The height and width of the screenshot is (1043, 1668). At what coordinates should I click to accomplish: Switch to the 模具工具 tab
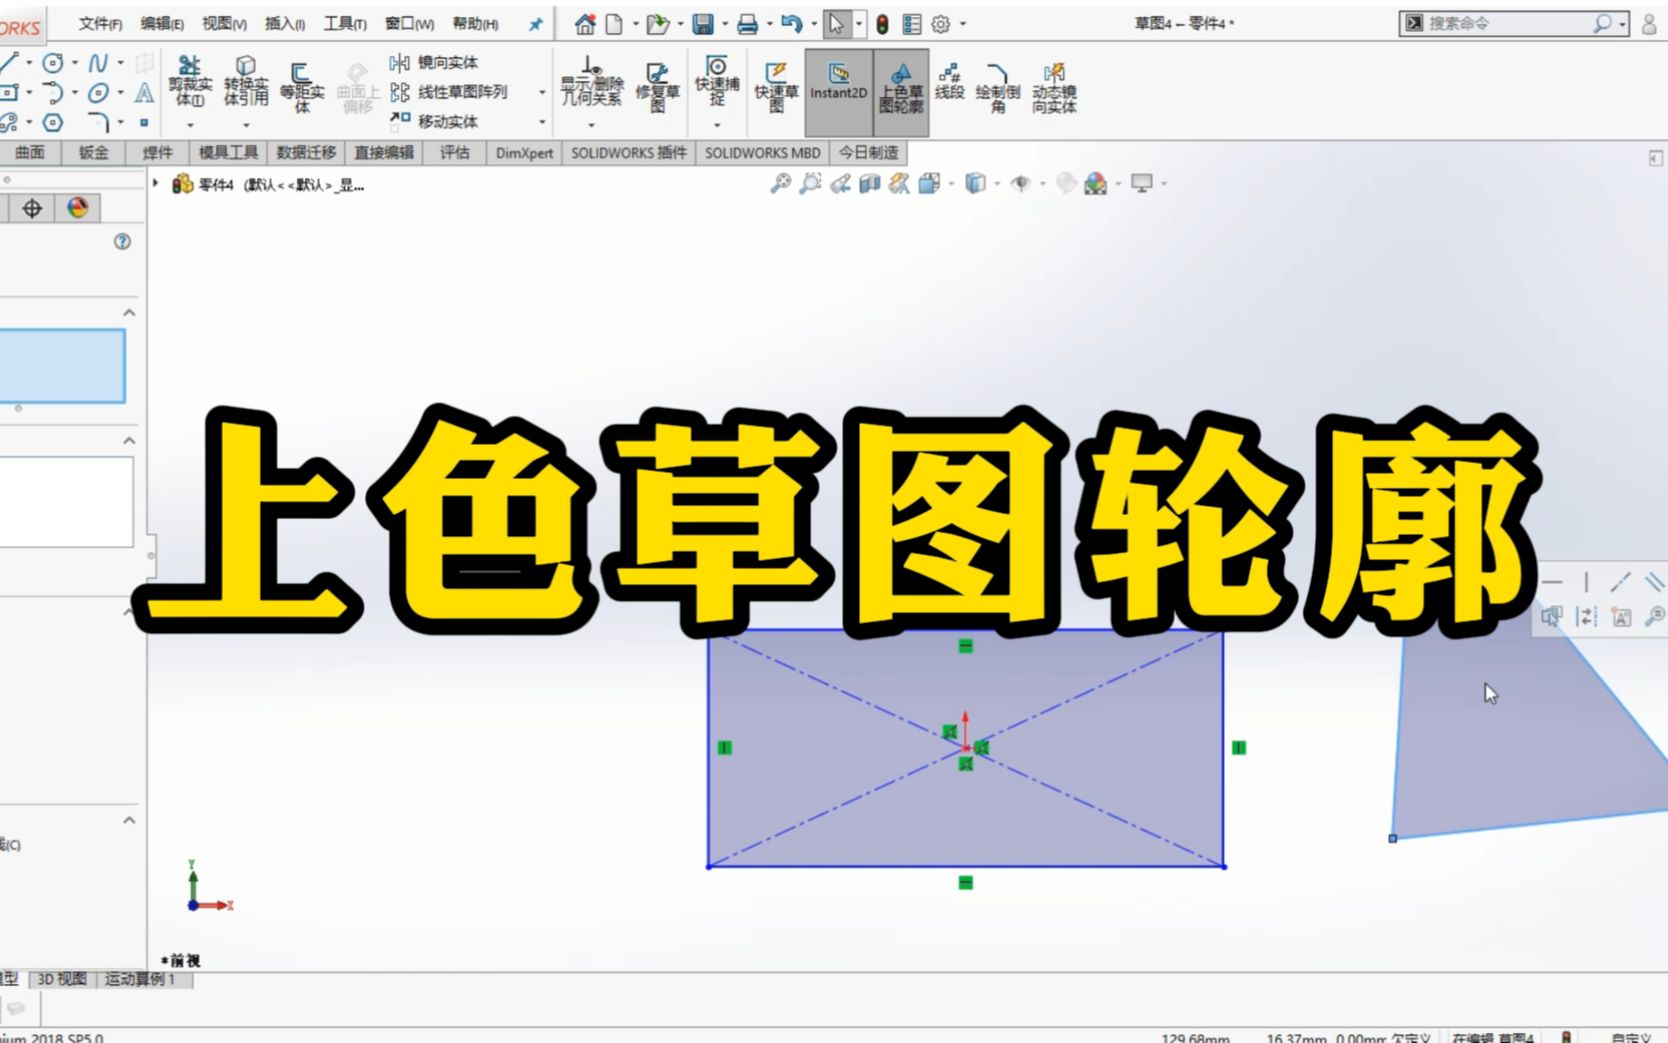(228, 152)
